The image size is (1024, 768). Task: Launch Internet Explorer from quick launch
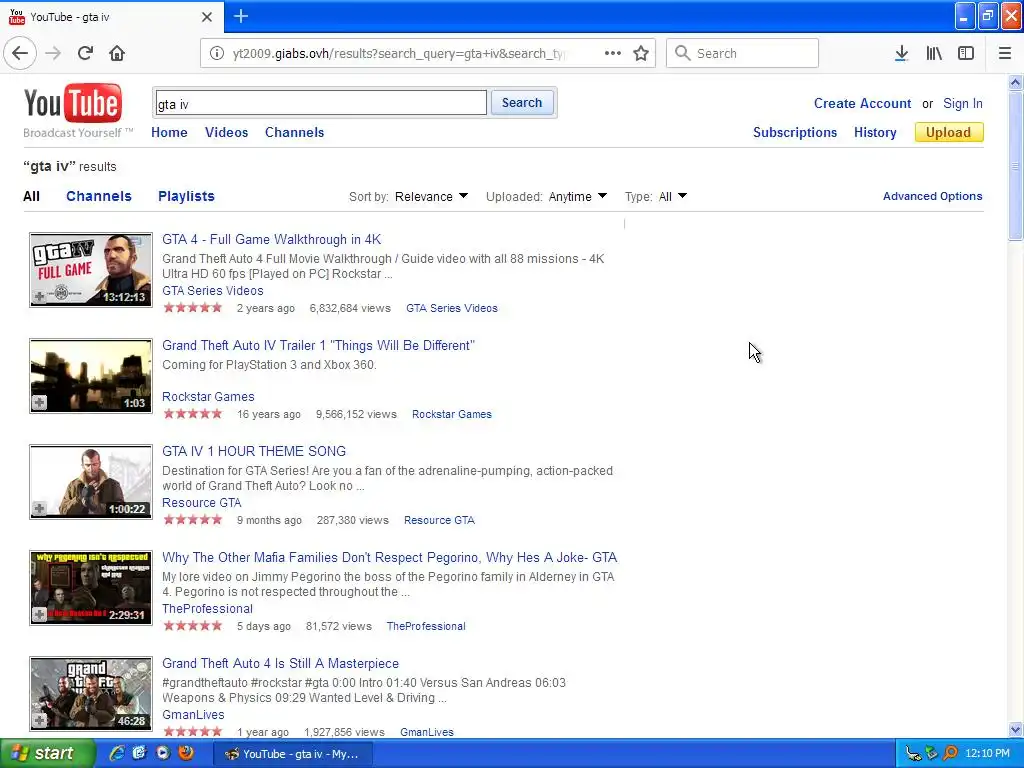point(117,753)
